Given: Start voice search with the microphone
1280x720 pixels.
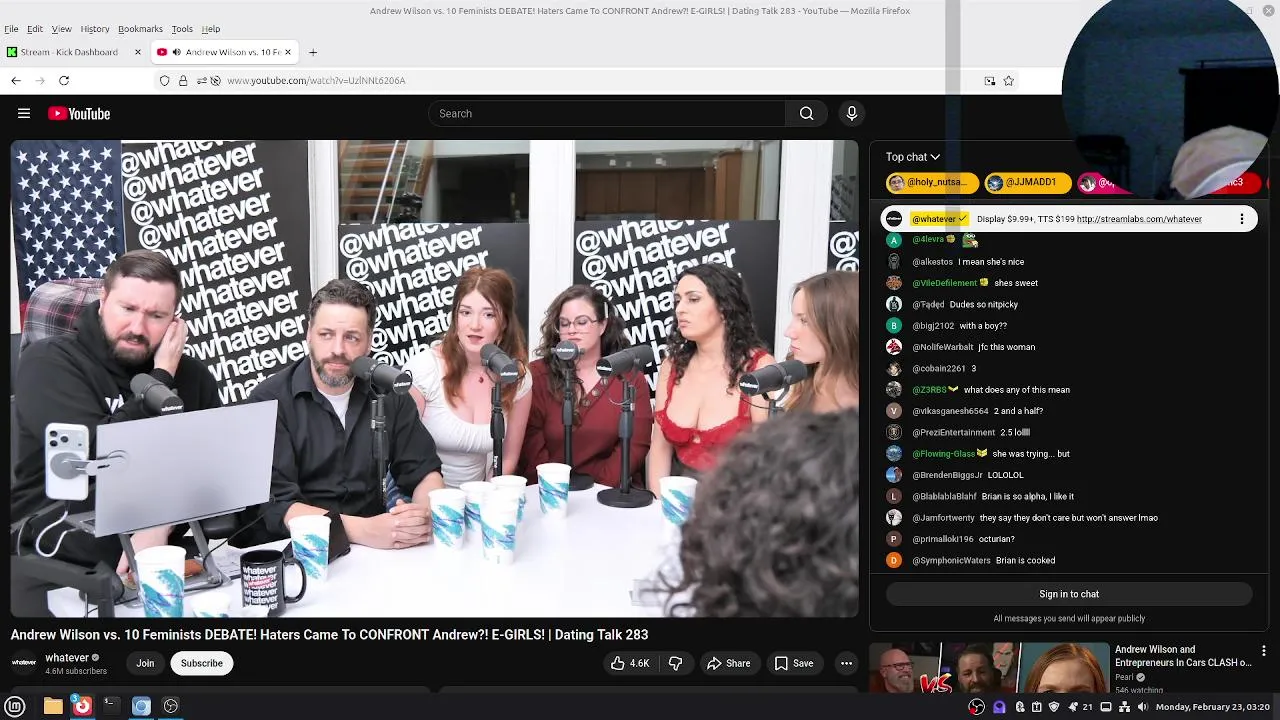Looking at the screenshot, I should click(852, 114).
